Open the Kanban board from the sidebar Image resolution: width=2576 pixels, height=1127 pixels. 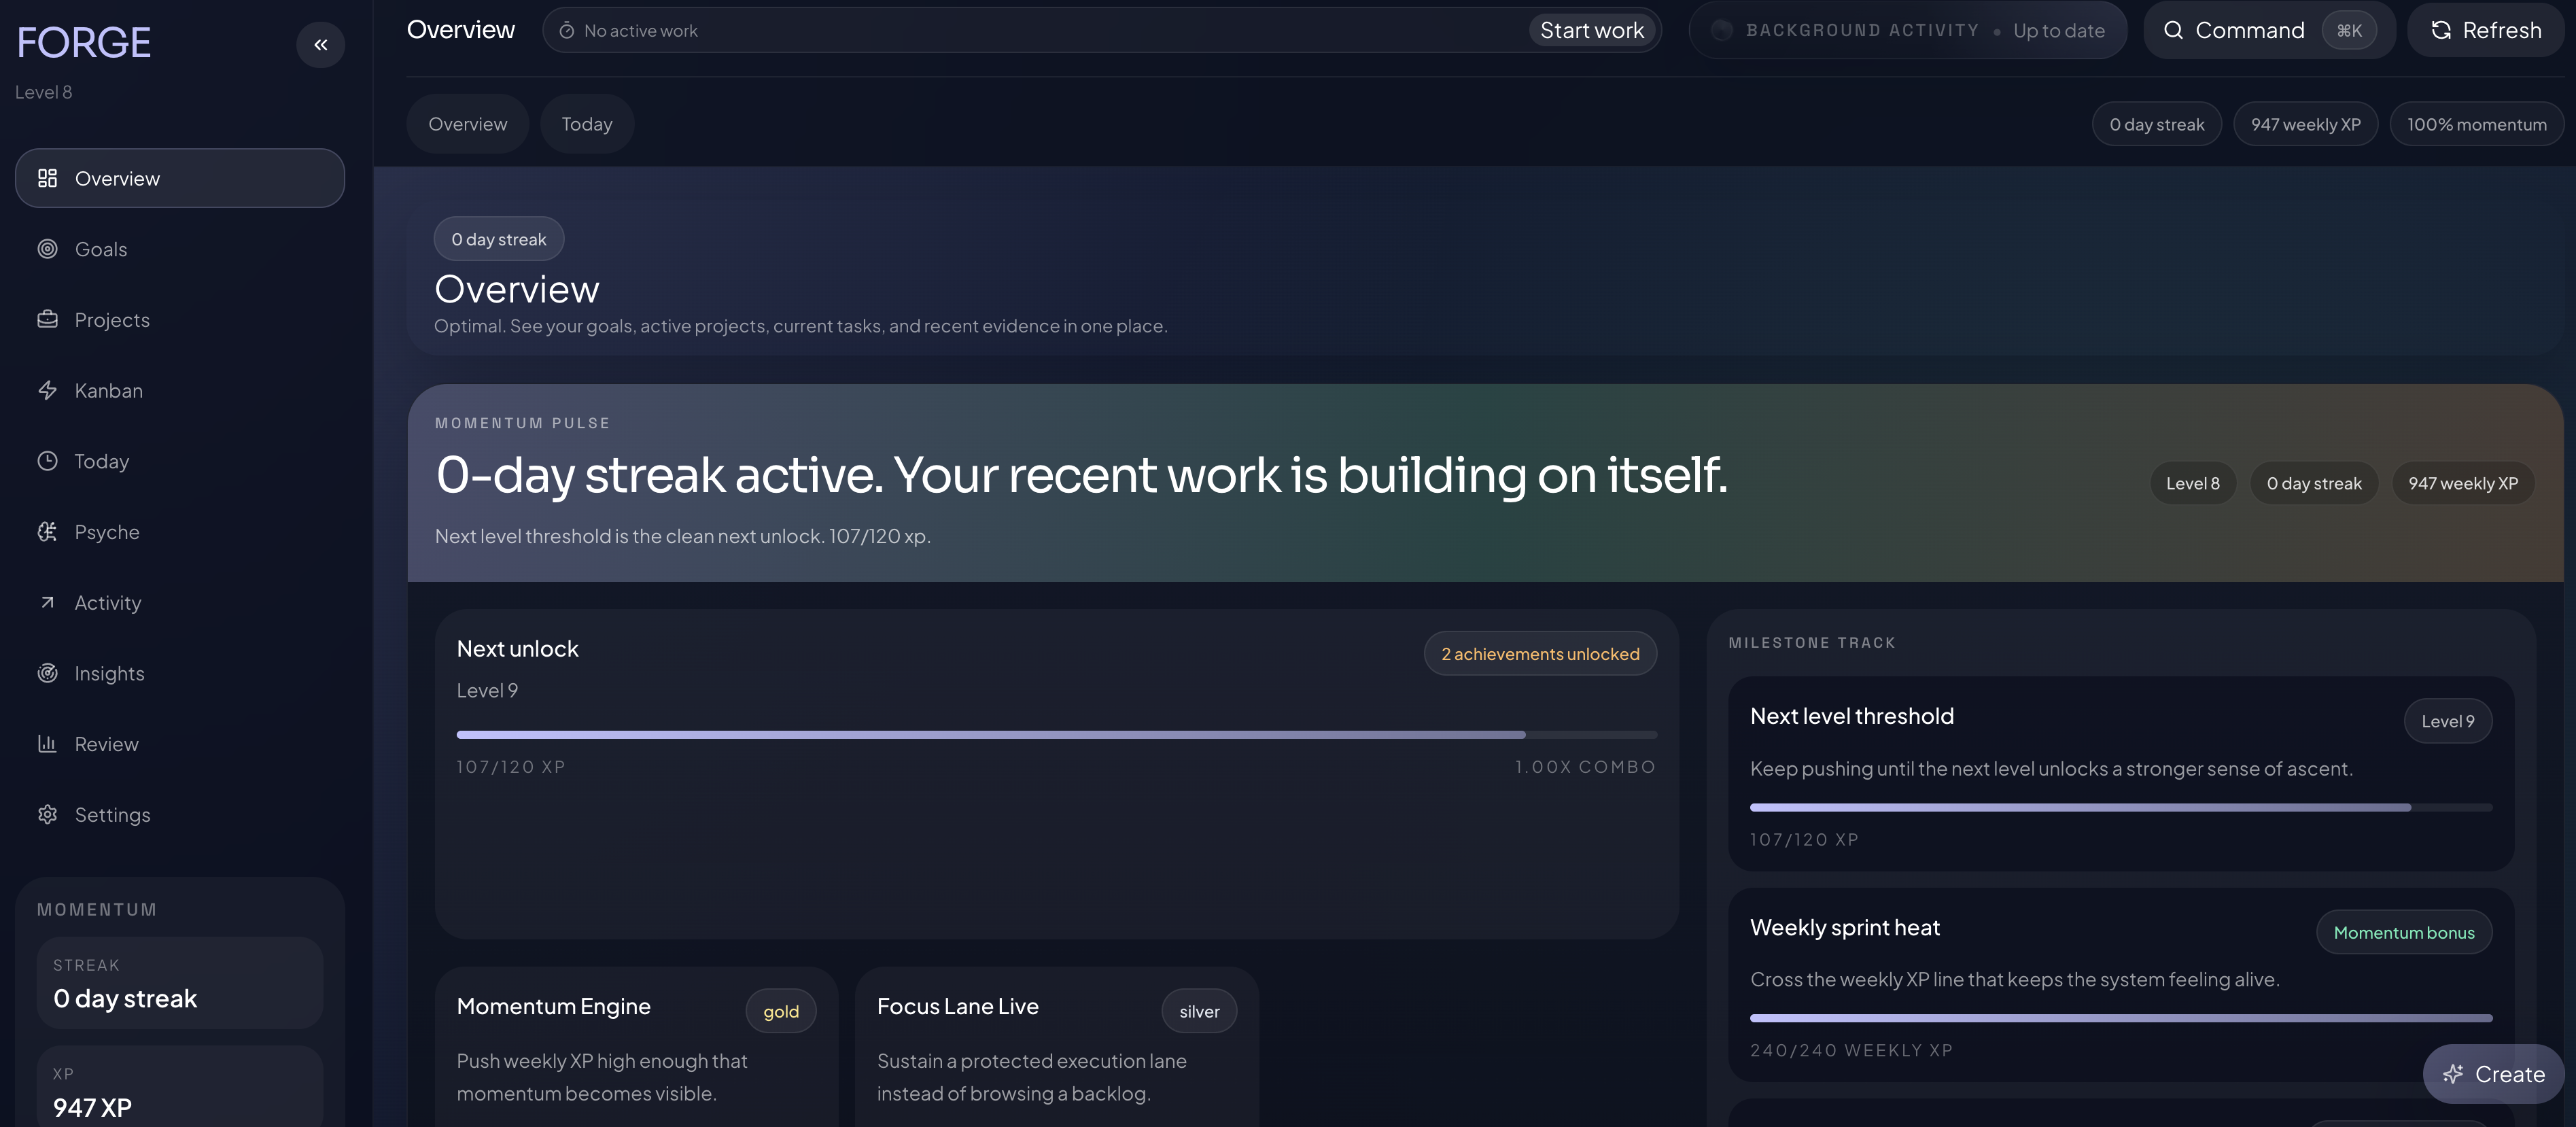108,390
